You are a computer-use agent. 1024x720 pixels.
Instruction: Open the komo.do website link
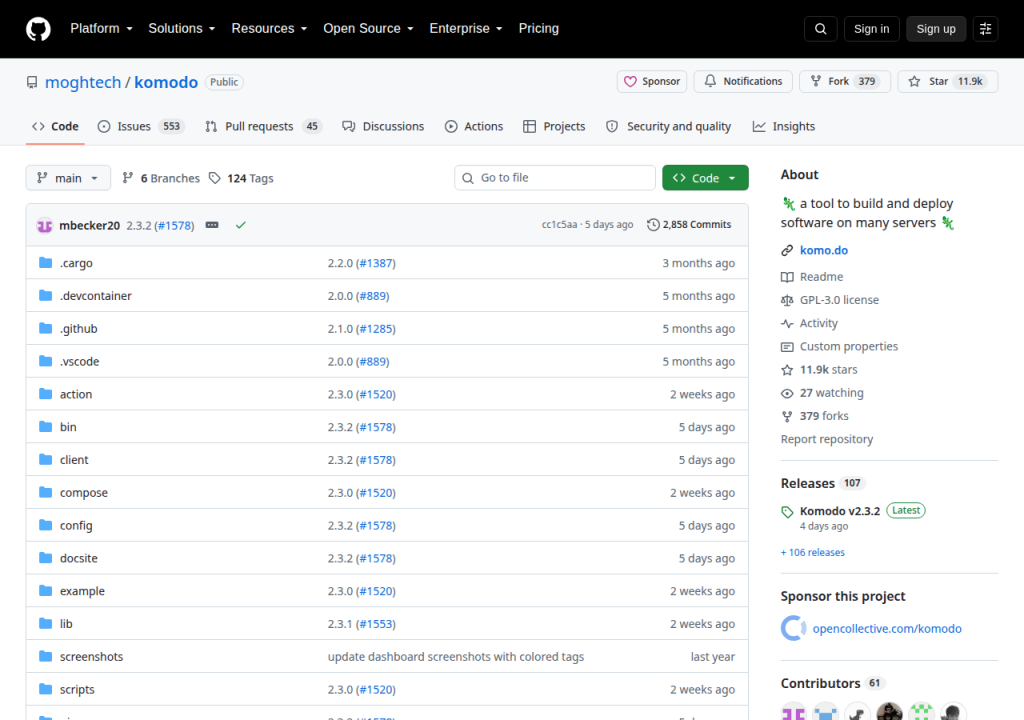(824, 250)
